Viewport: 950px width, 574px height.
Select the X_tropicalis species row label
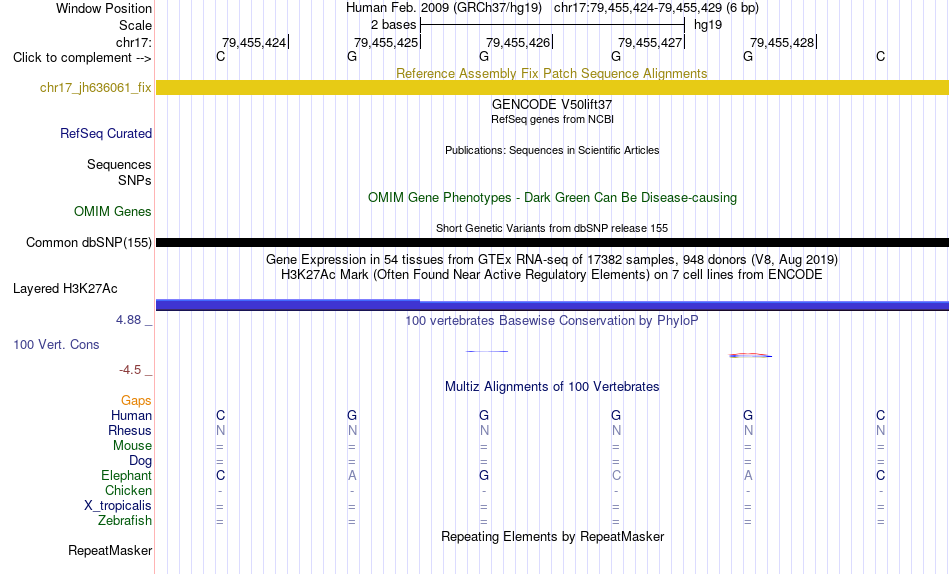tap(118, 506)
